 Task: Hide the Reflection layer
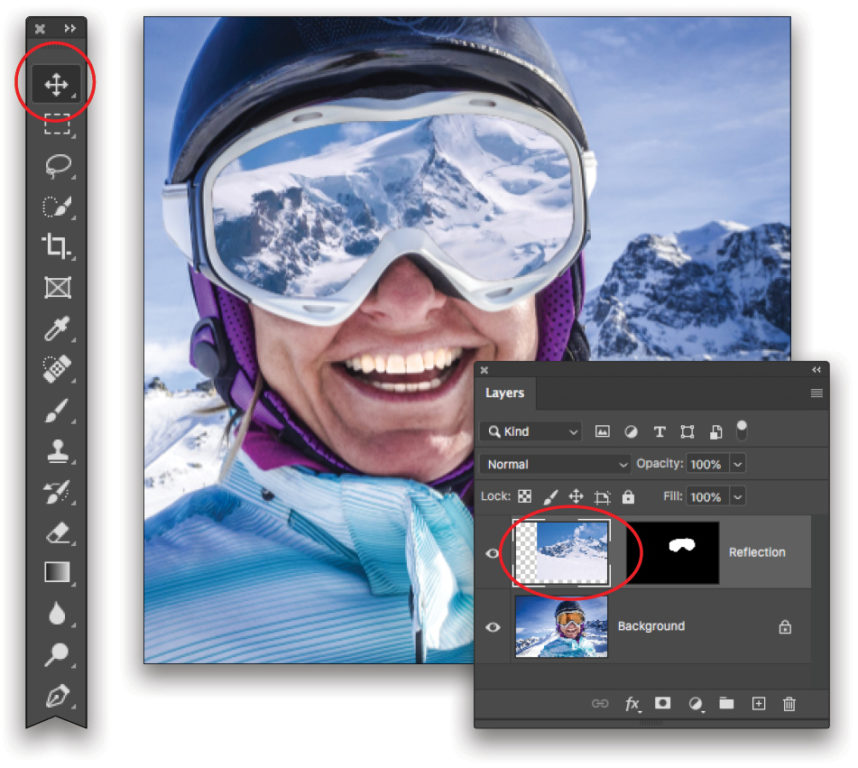[494, 551]
